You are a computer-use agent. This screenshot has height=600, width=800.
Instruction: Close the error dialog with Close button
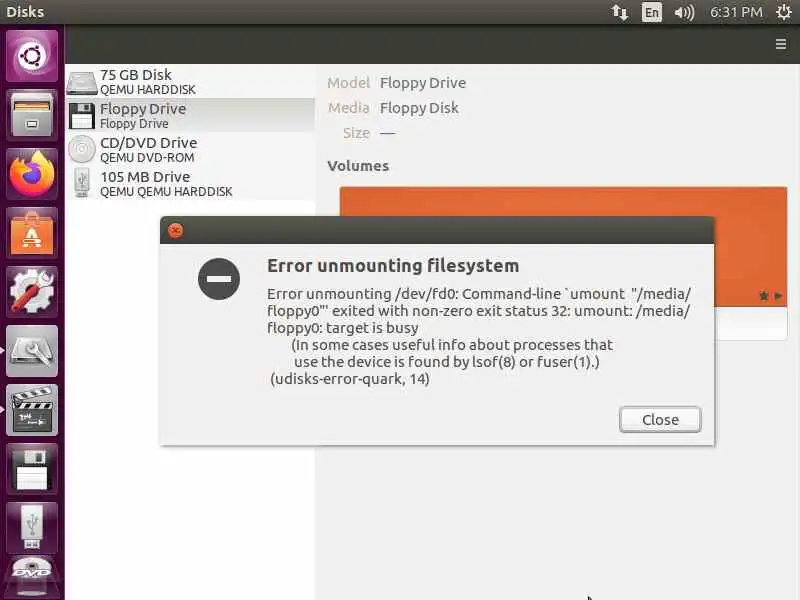point(660,419)
